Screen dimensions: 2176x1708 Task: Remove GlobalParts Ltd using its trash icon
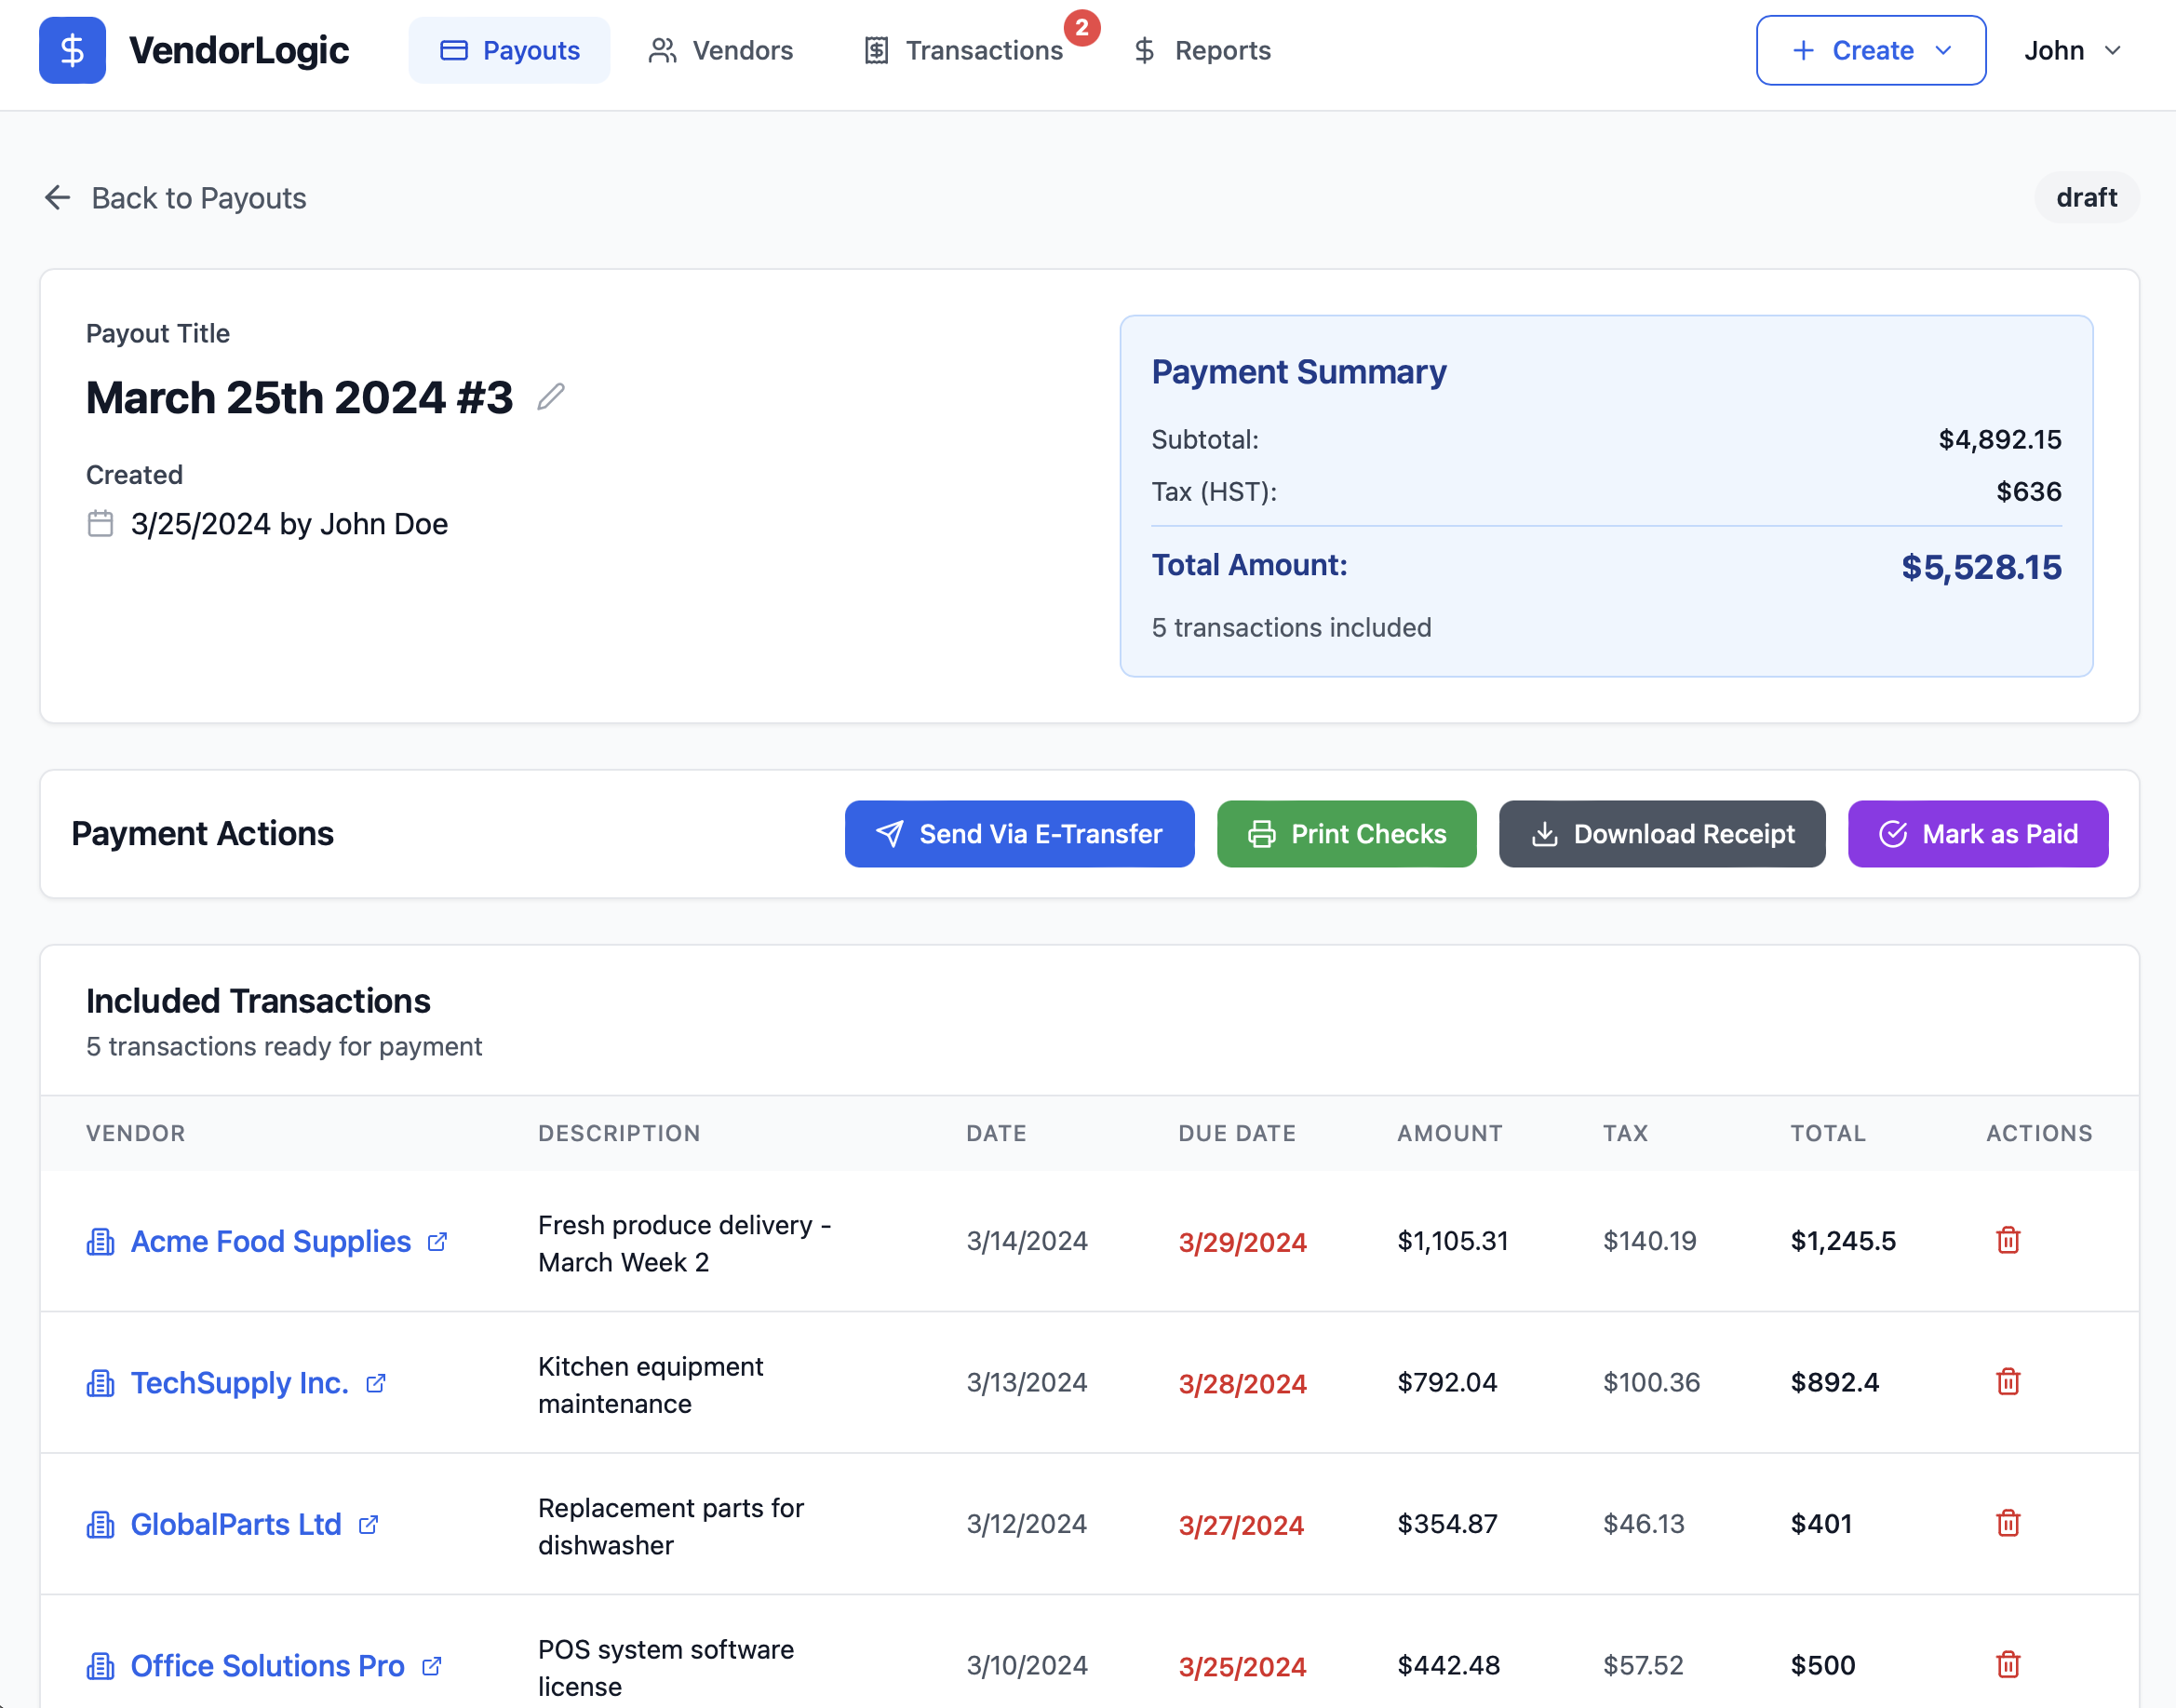tap(2008, 1524)
